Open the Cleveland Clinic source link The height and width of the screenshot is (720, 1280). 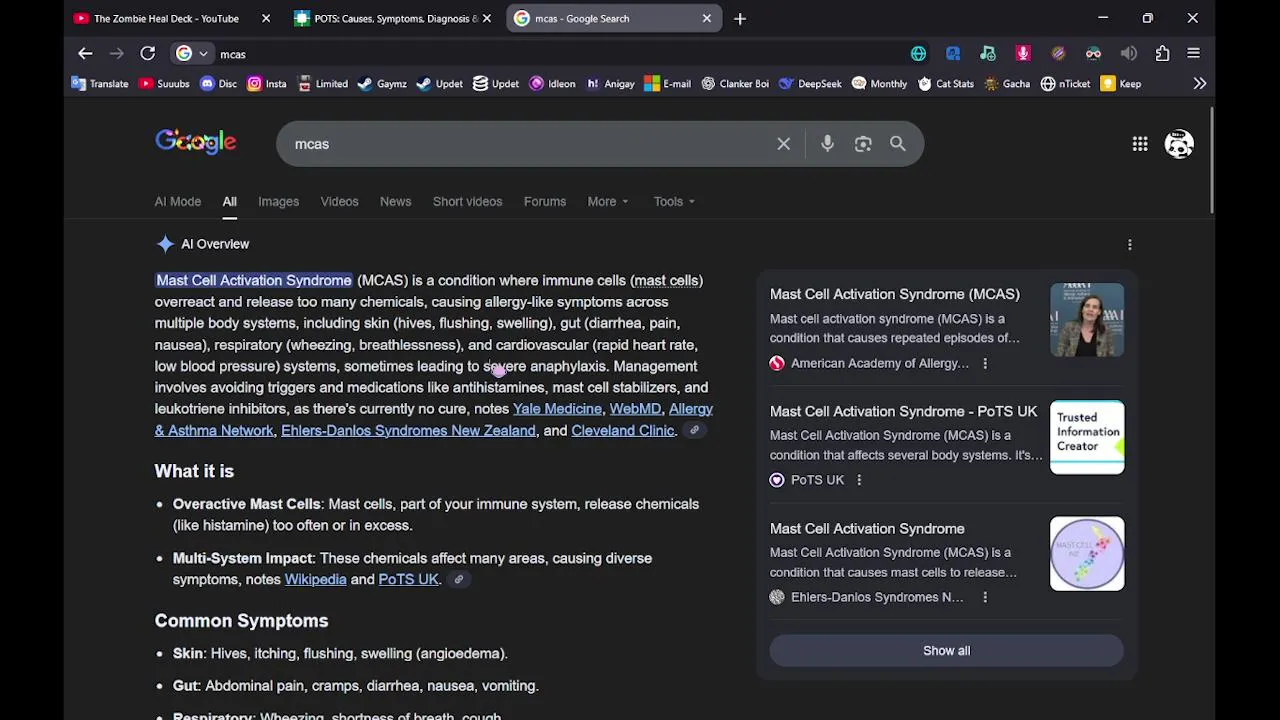coord(623,430)
